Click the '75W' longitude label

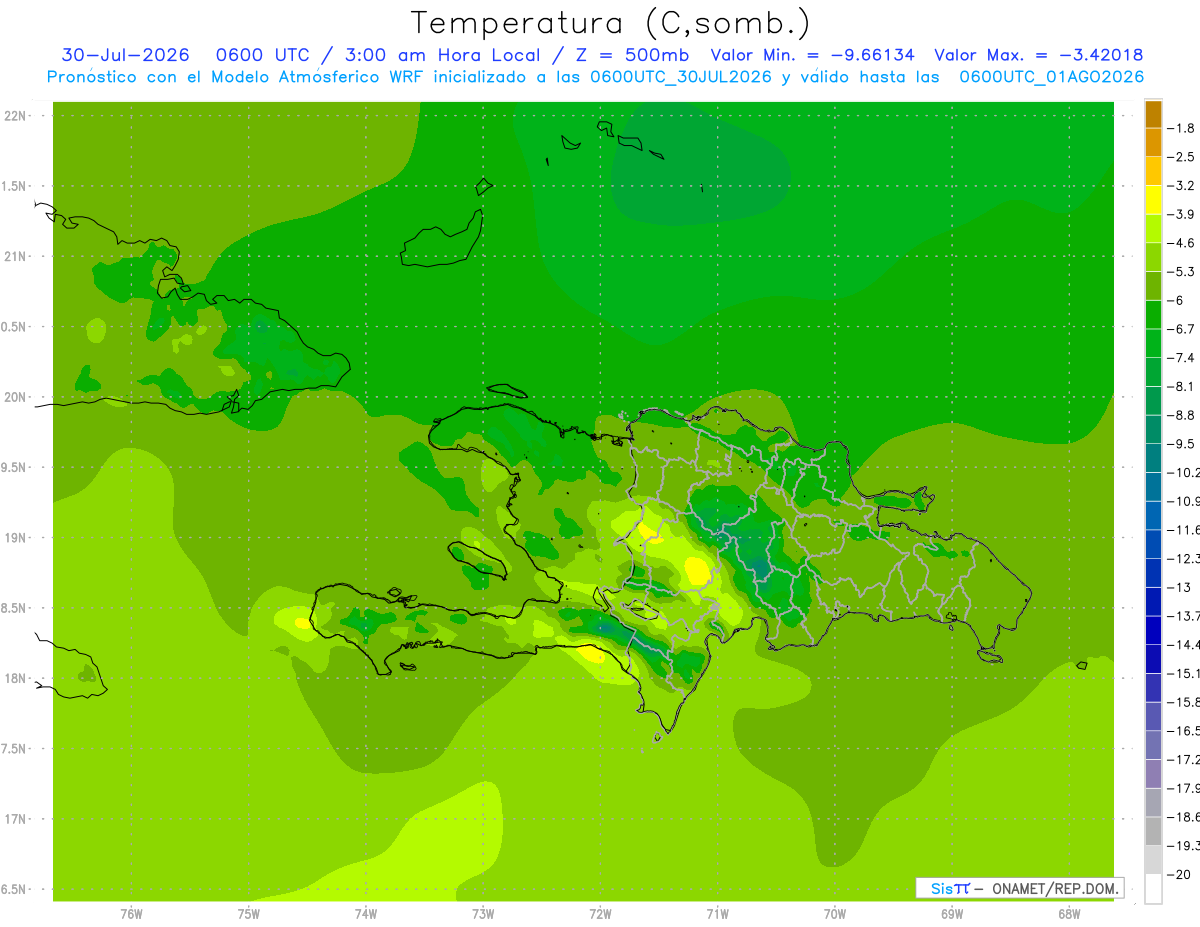coord(248,915)
